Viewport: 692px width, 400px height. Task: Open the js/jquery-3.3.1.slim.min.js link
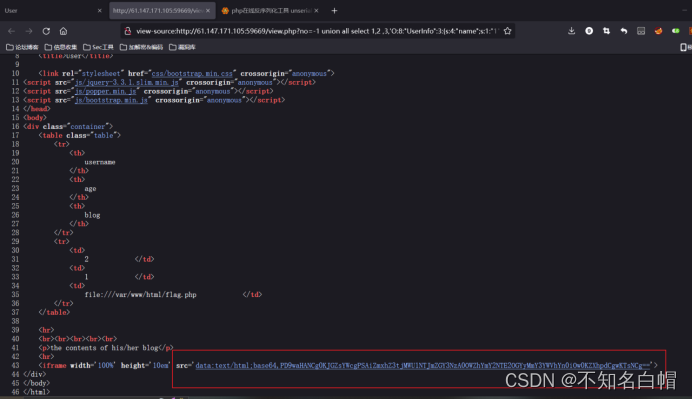pos(127,83)
